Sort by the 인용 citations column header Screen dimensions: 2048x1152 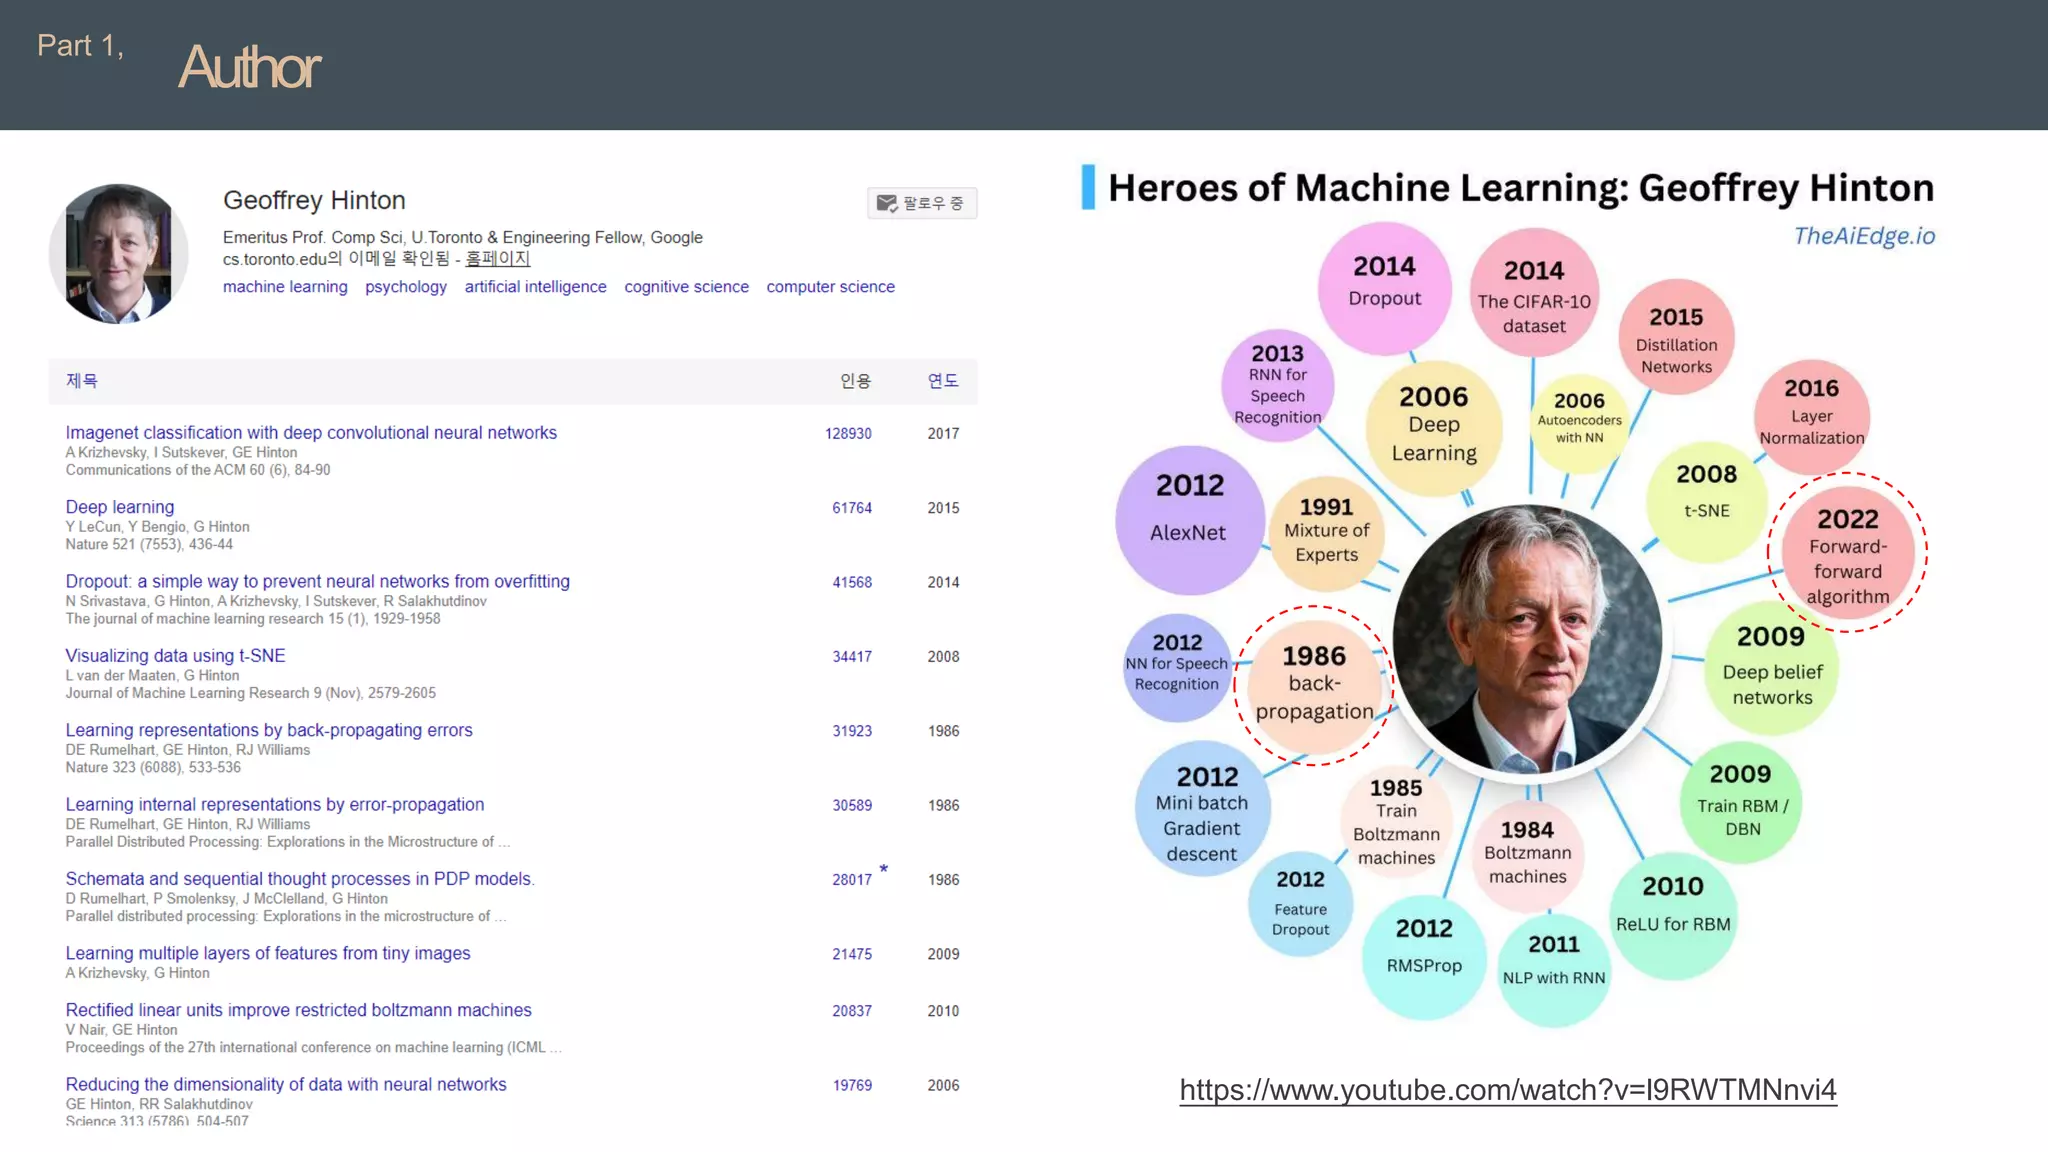pos(856,381)
